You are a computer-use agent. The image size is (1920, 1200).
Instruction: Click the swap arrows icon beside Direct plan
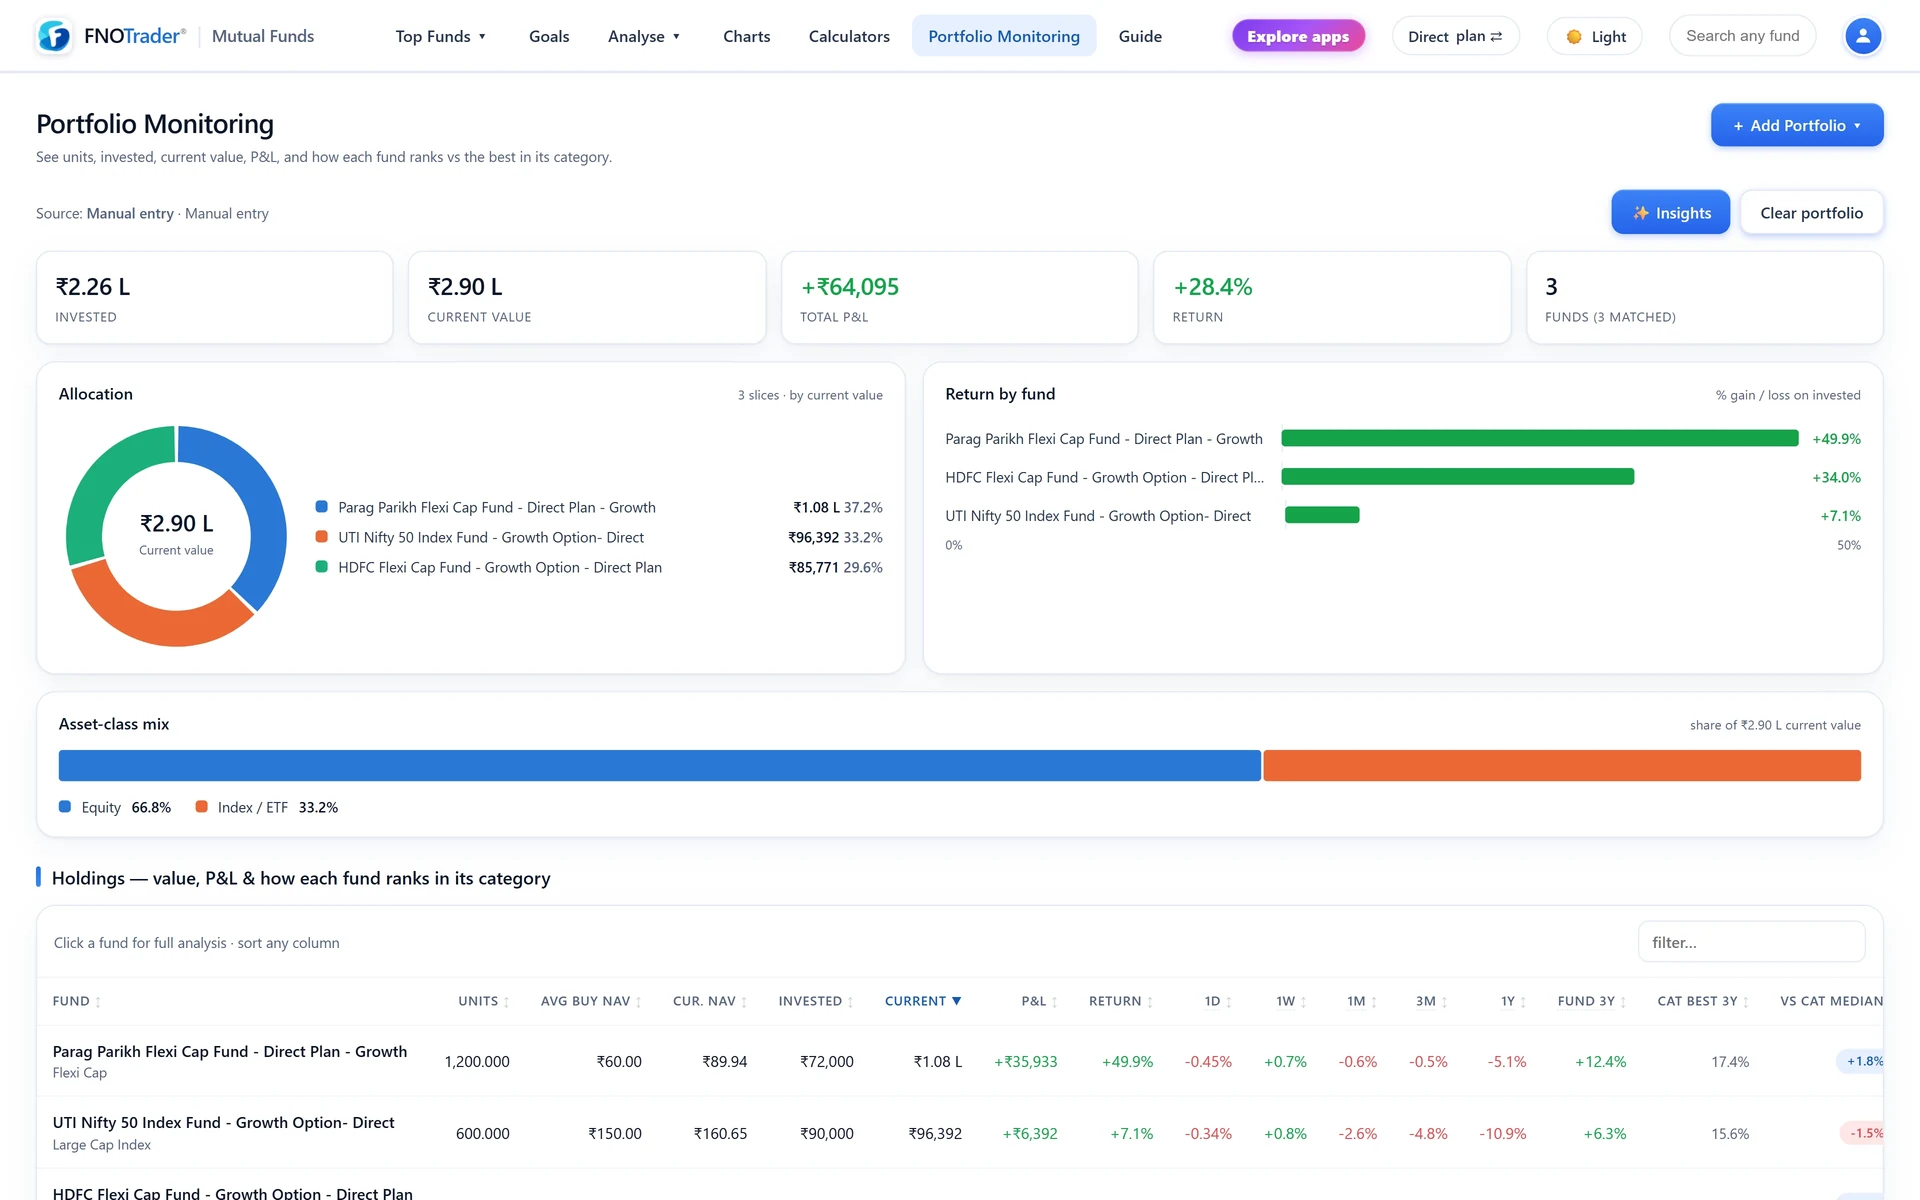pos(1496,36)
